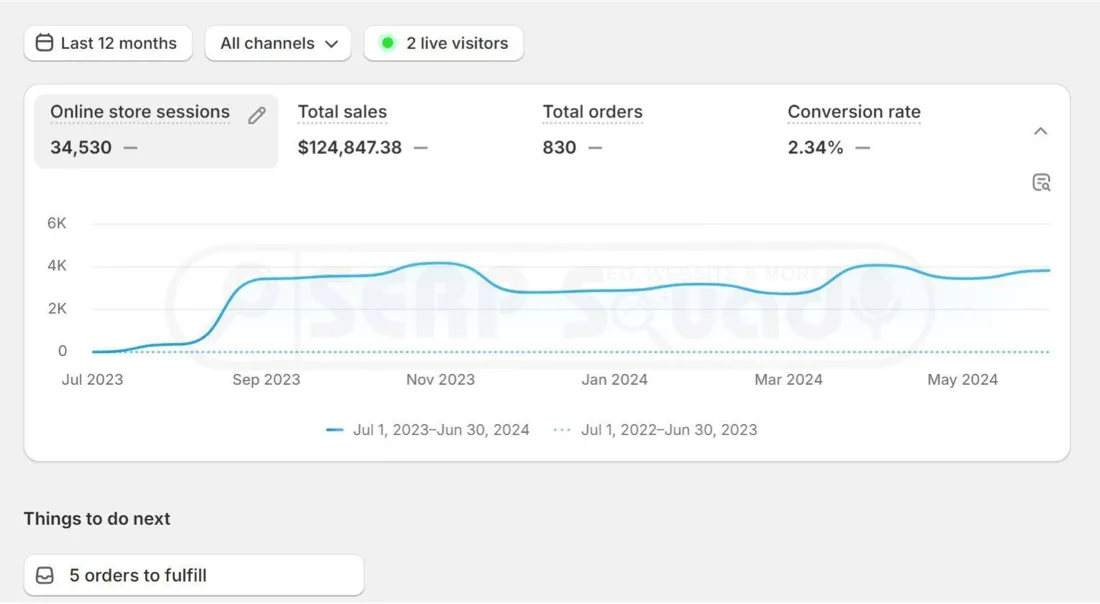Open the view report icon beside chart
This screenshot has width=1100, height=604.
(x=1042, y=182)
